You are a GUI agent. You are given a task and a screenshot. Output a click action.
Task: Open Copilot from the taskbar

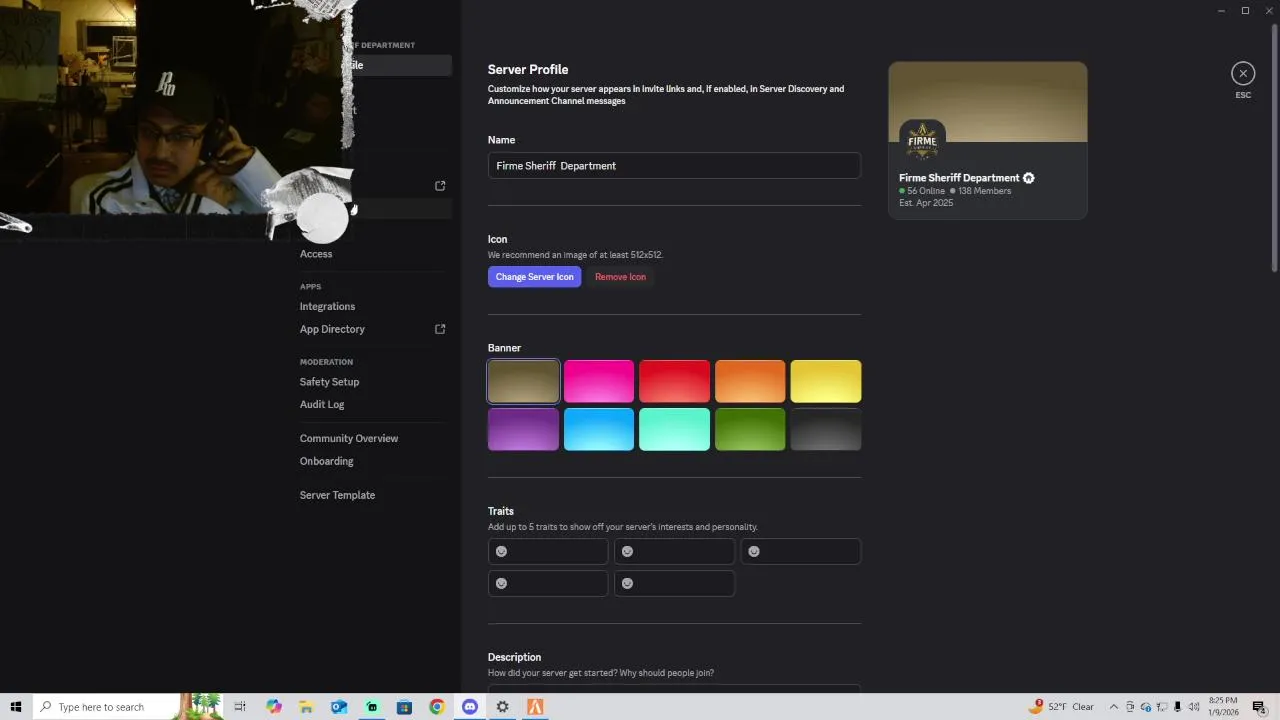pyautogui.click(x=273, y=707)
